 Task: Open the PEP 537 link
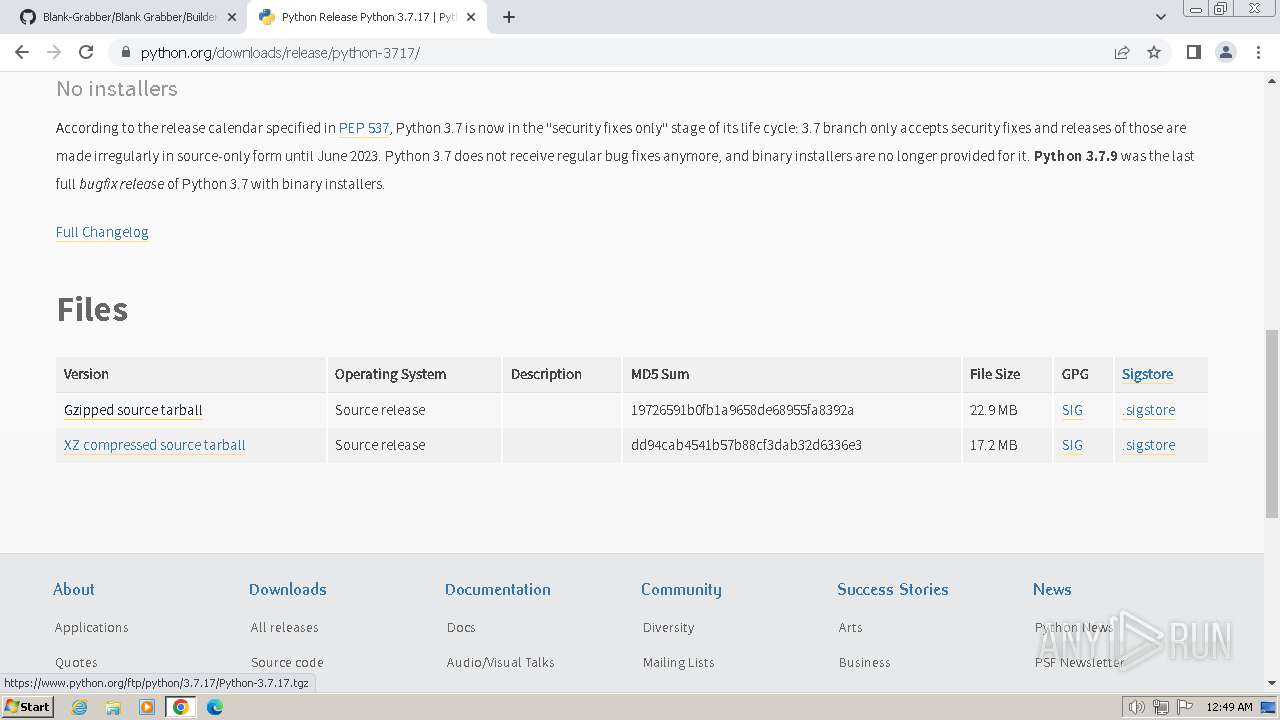point(364,128)
